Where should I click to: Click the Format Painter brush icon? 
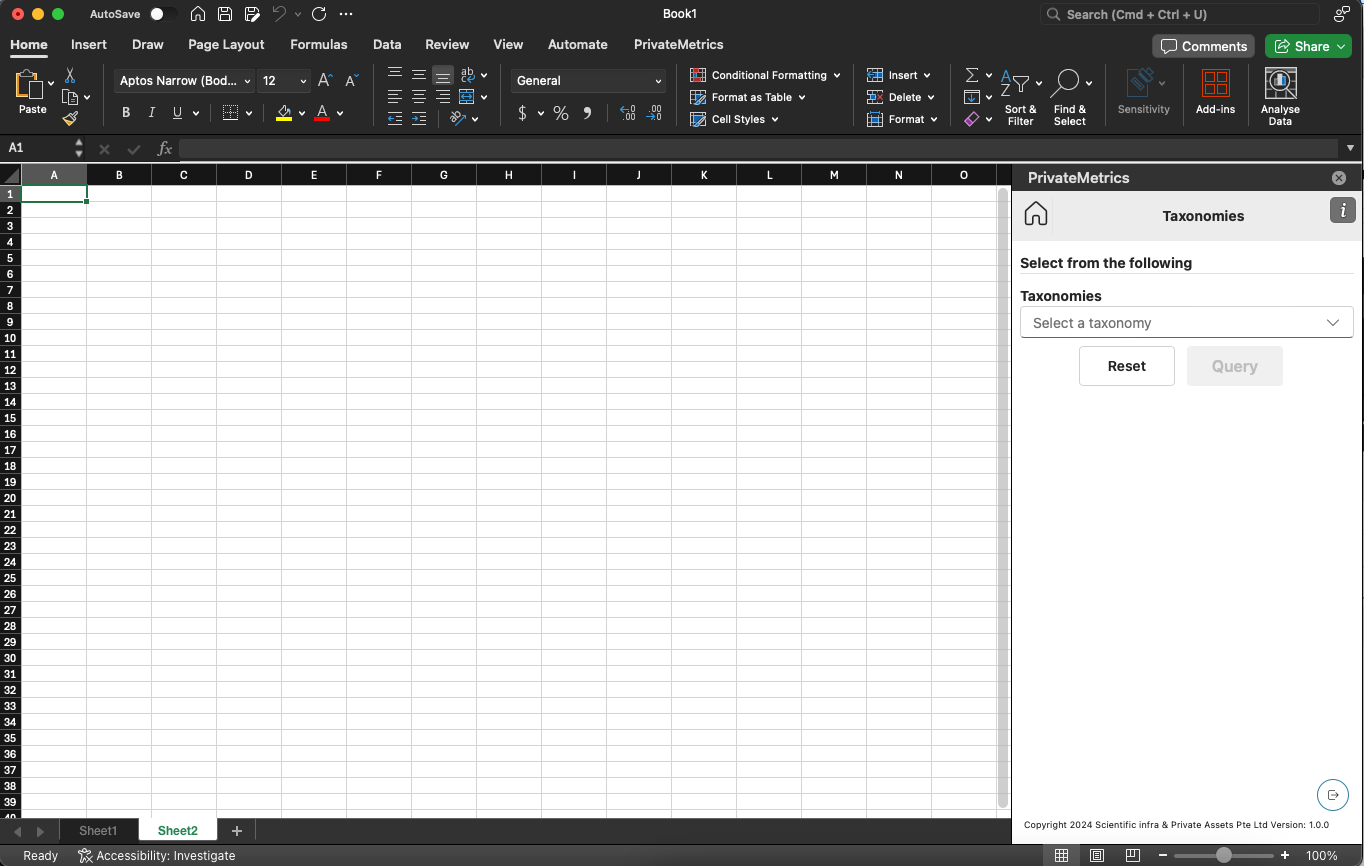70,119
